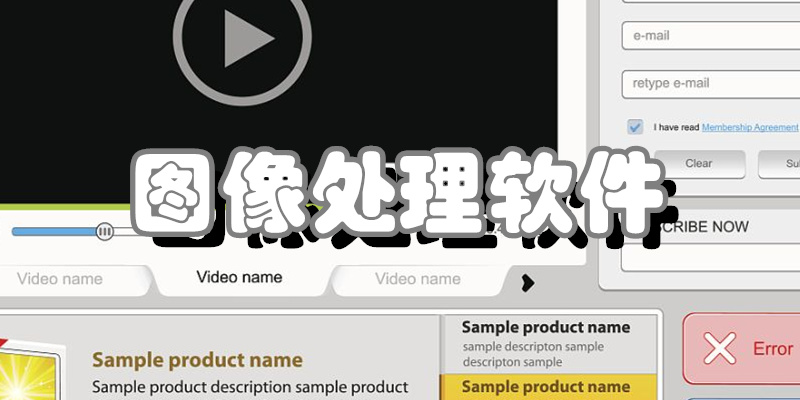Click the partially visible Submit button
The height and width of the screenshot is (400, 800).
[x=779, y=164]
